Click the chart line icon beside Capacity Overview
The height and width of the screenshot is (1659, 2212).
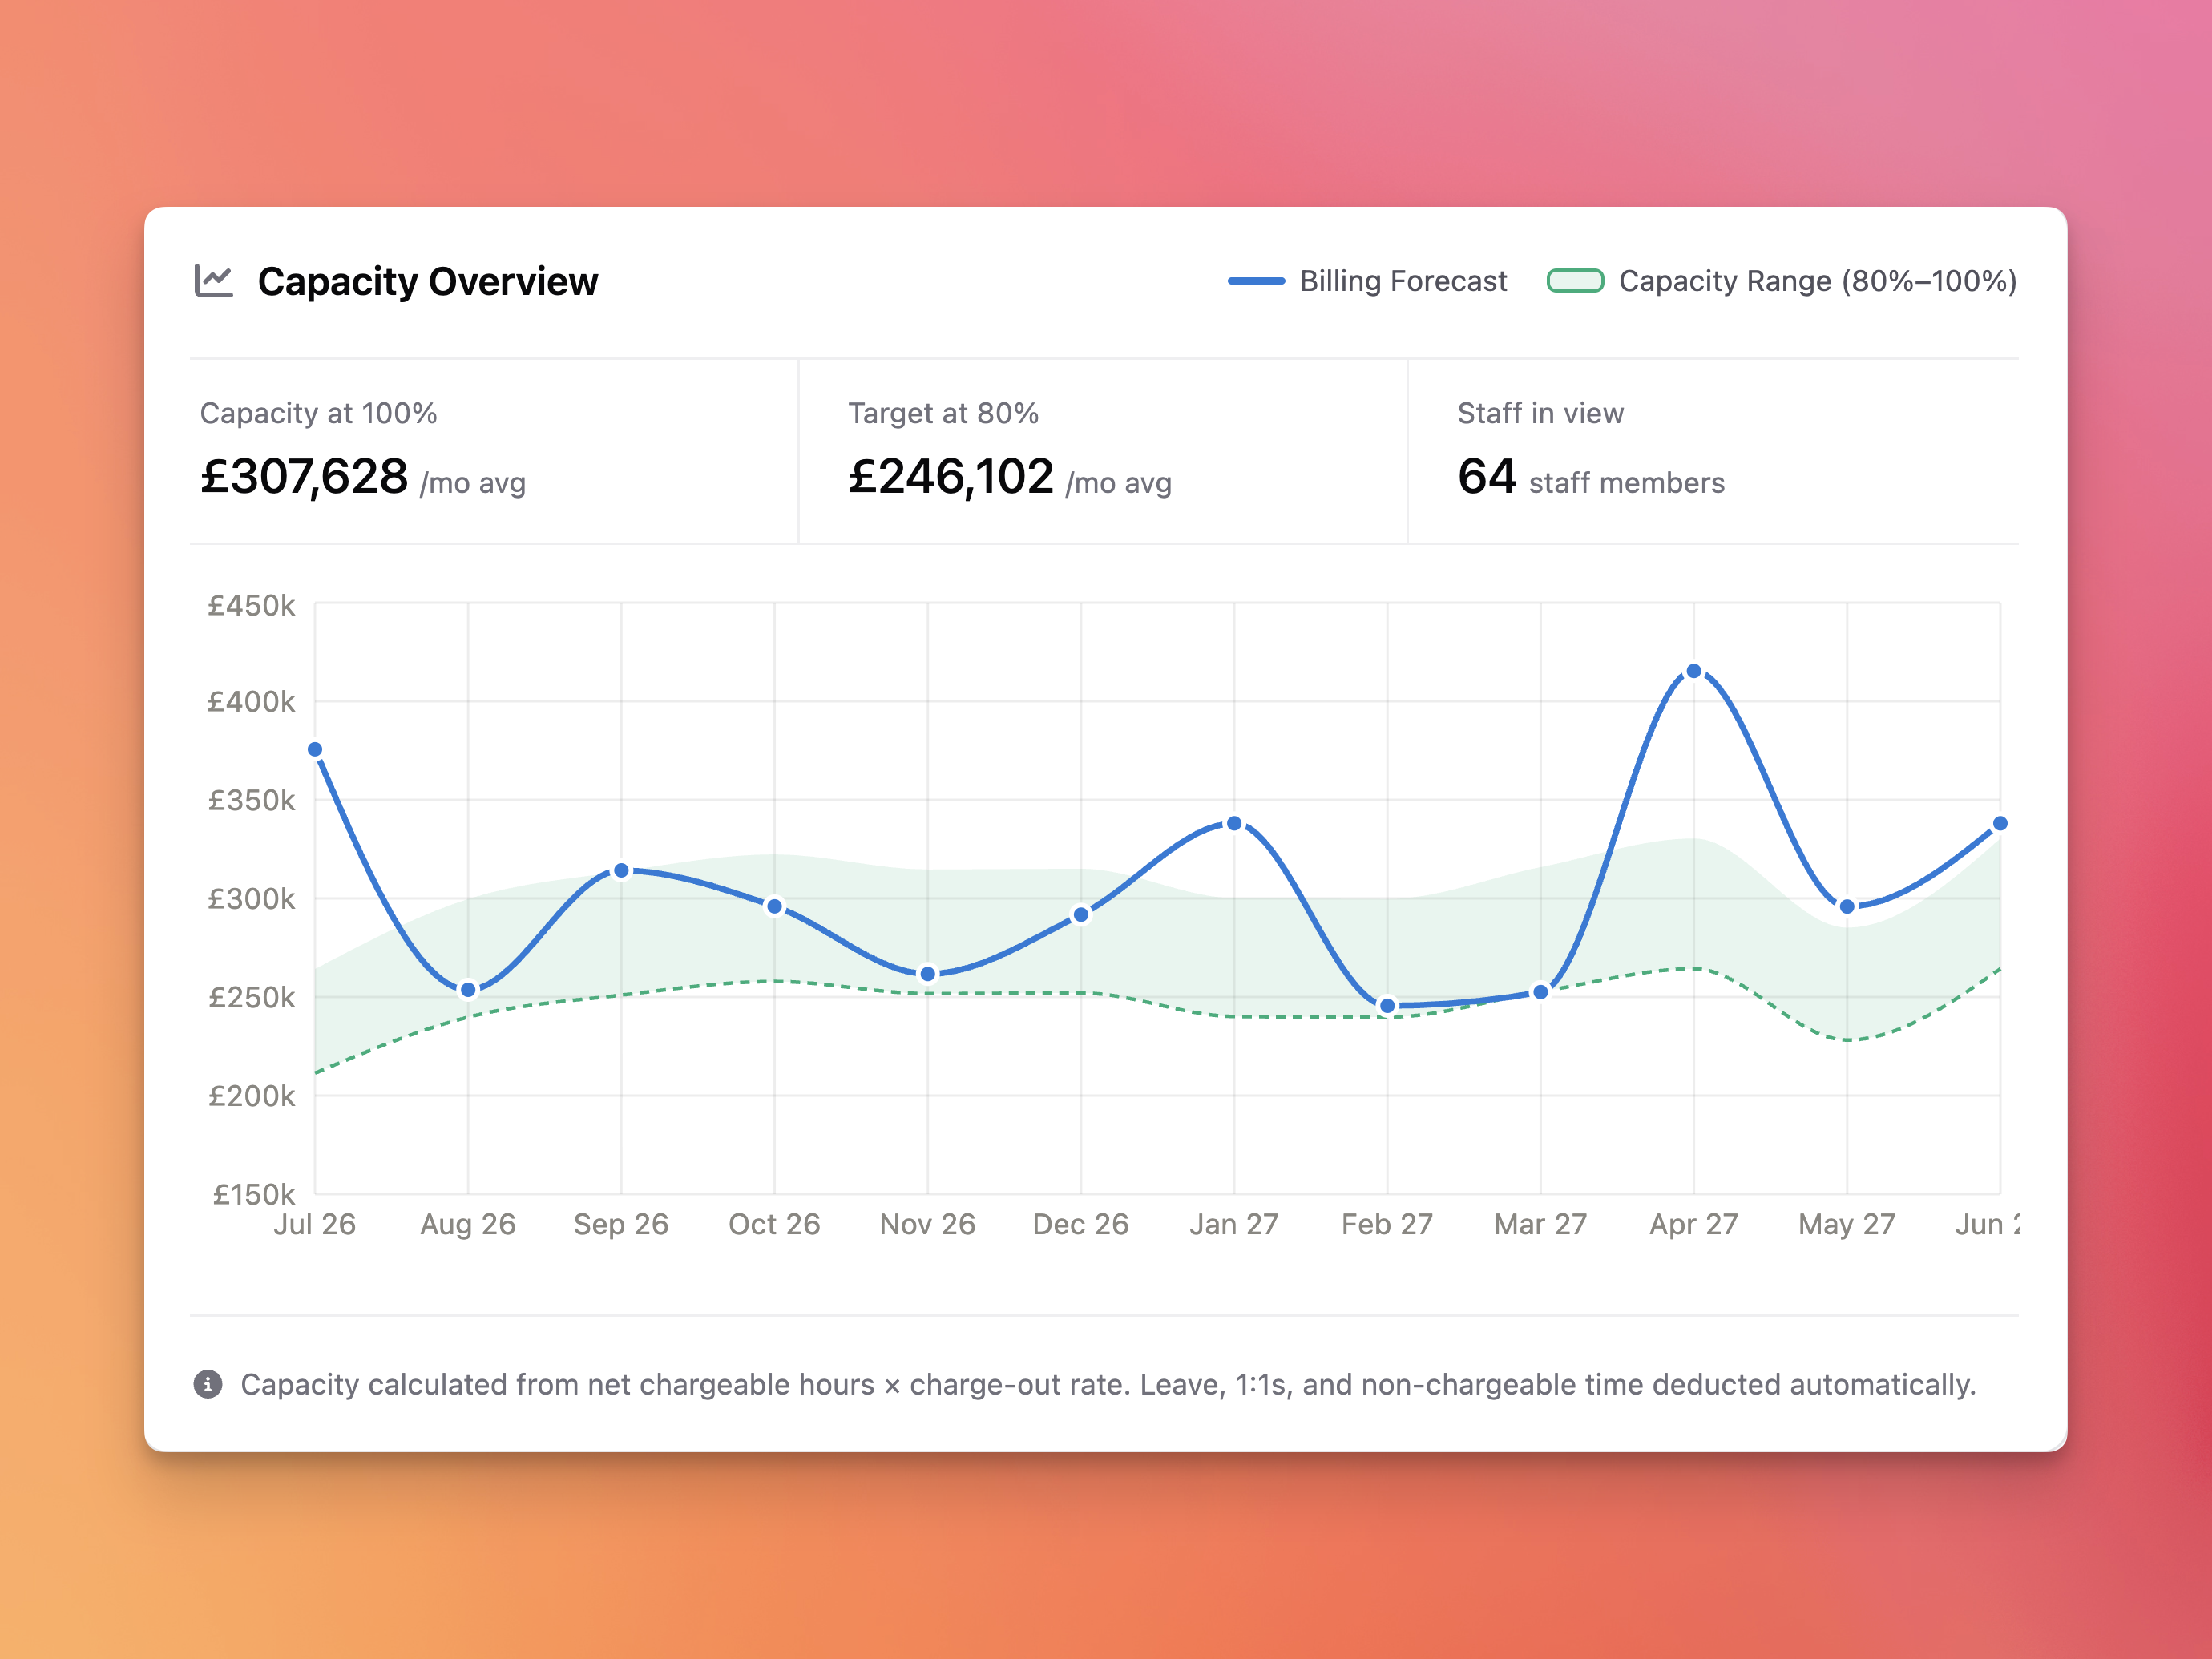[213, 281]
